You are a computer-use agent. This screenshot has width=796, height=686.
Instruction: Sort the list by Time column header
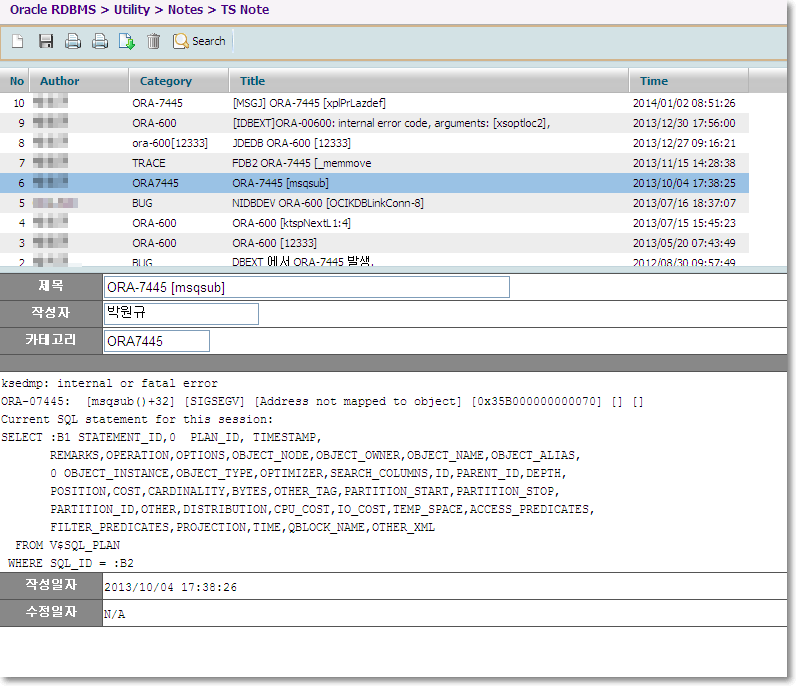coord(654,81)
